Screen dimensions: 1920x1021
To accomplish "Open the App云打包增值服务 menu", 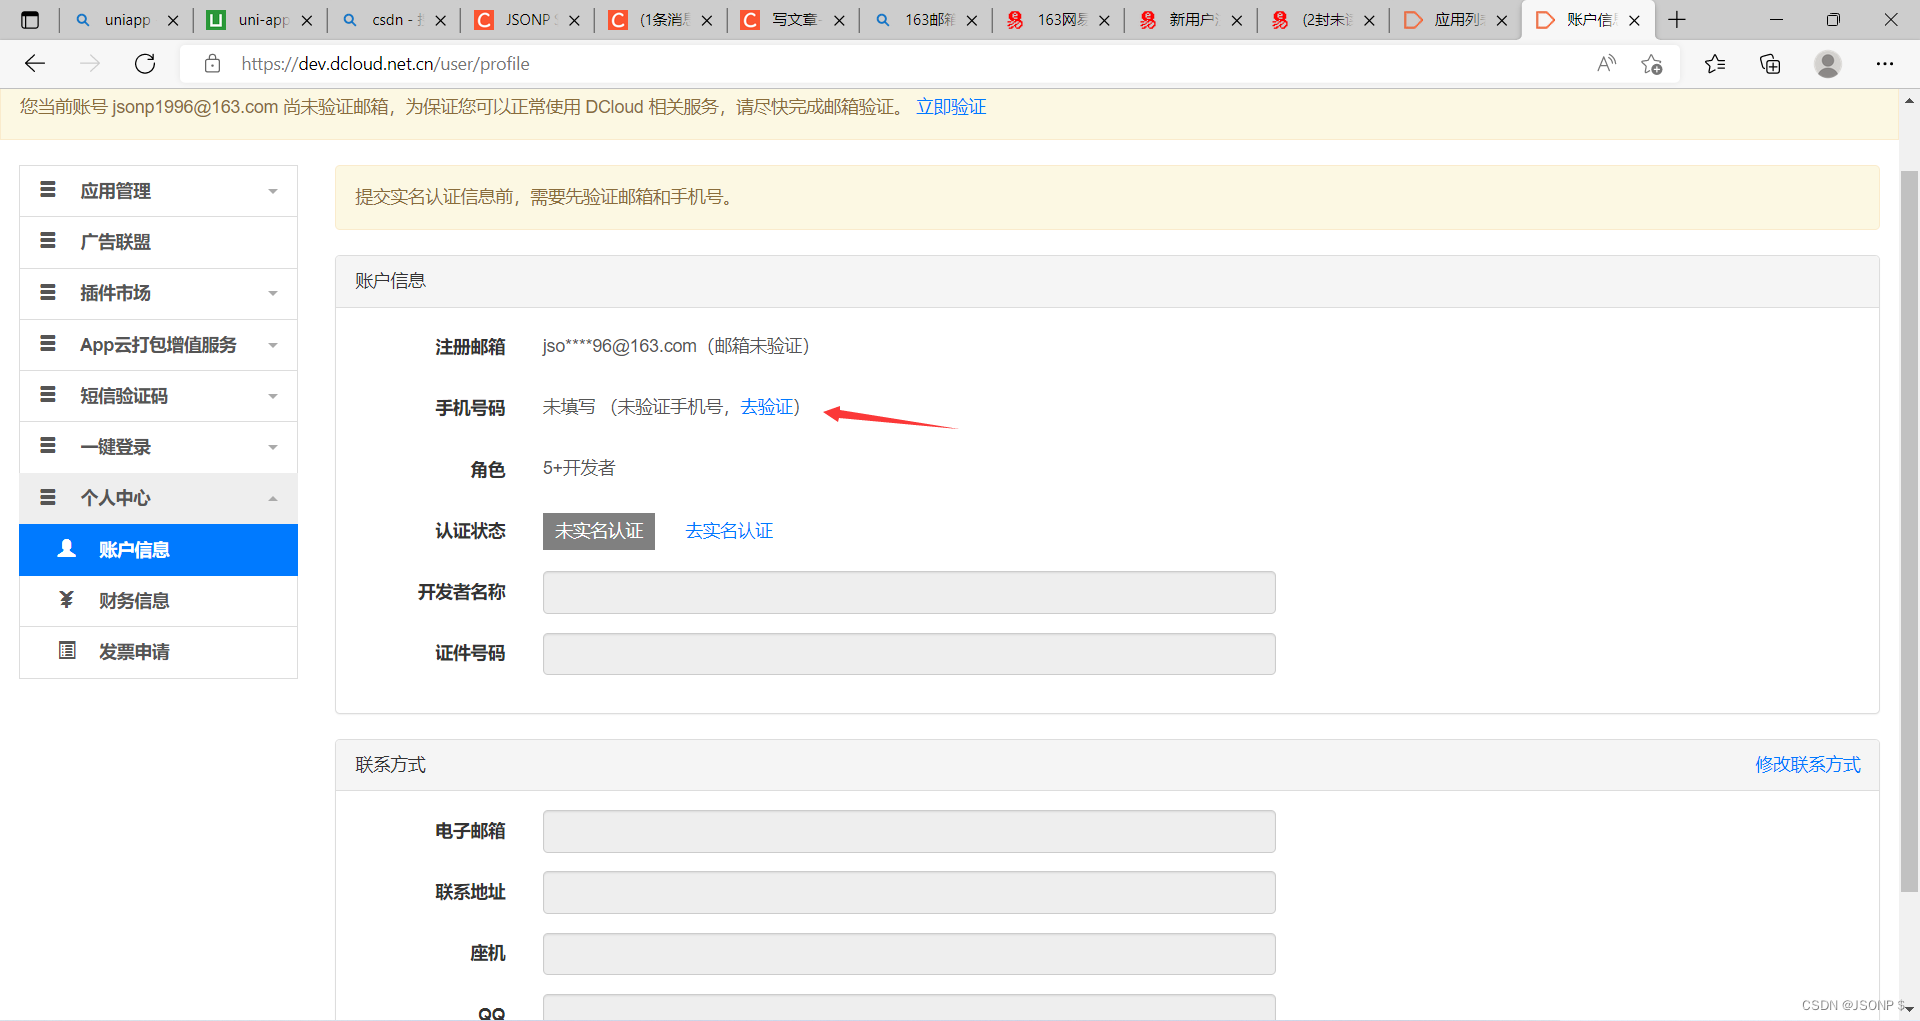I will 158,345.
